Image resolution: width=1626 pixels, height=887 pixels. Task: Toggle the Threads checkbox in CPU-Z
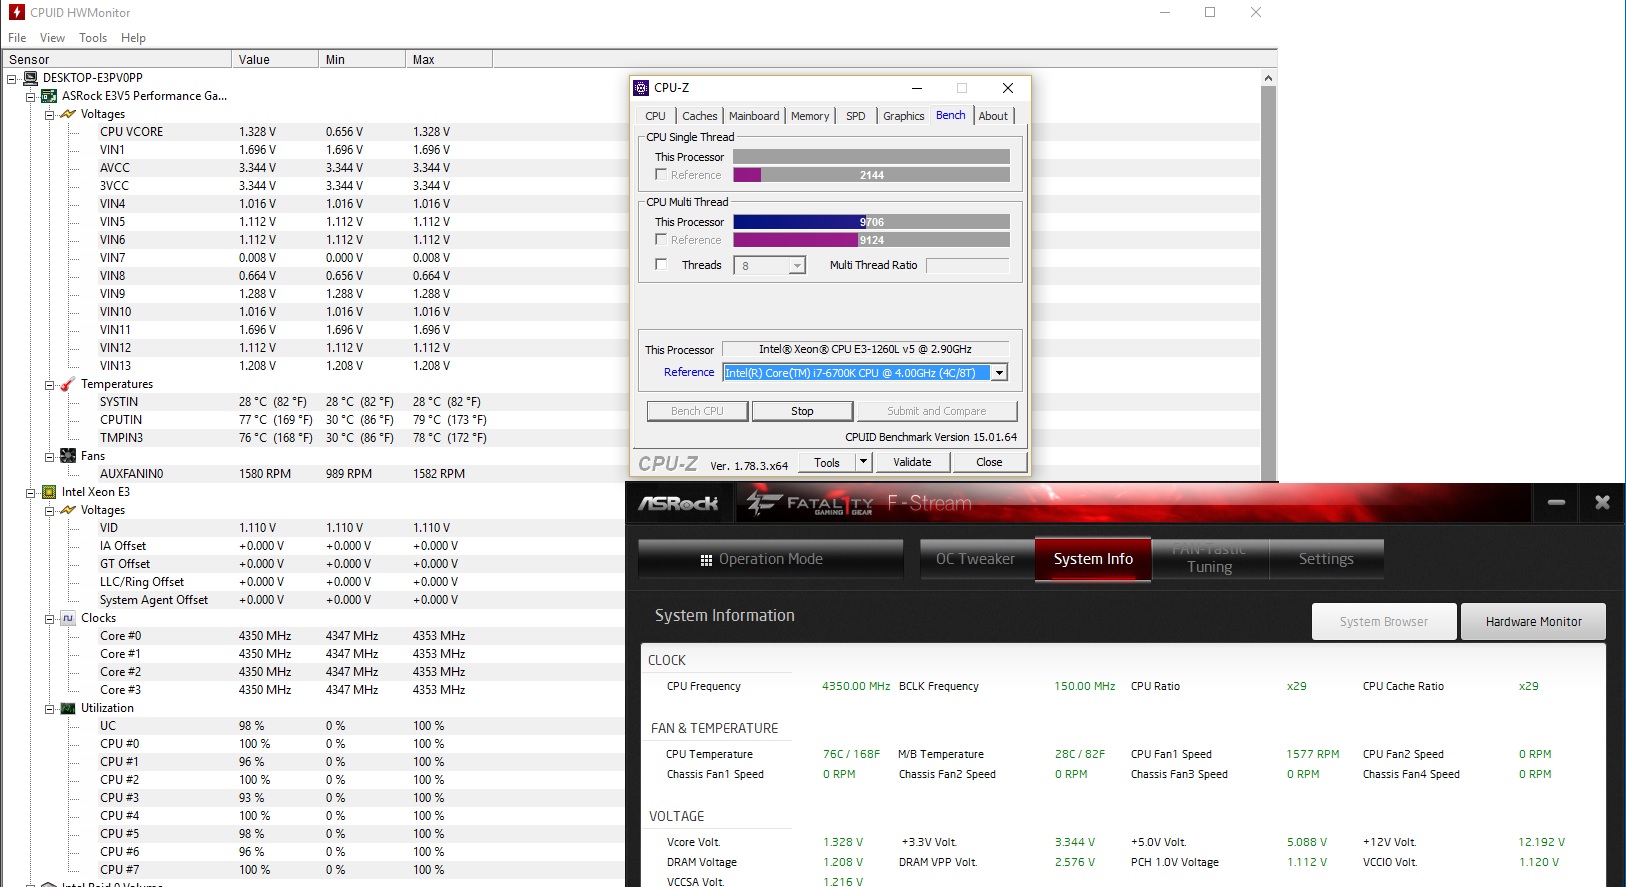[x=661, y=264]
